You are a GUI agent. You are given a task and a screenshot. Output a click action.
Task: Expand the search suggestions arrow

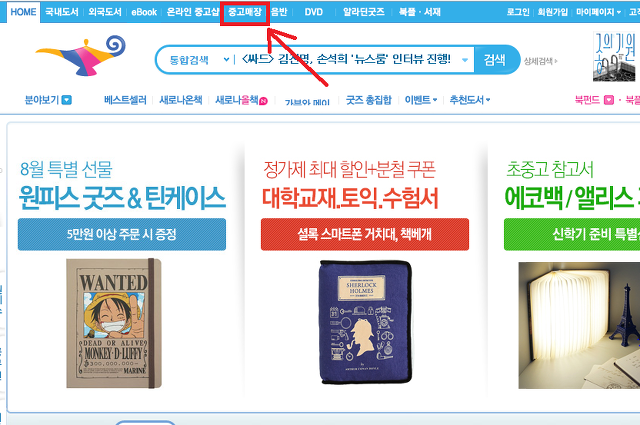tap(465, 60)
